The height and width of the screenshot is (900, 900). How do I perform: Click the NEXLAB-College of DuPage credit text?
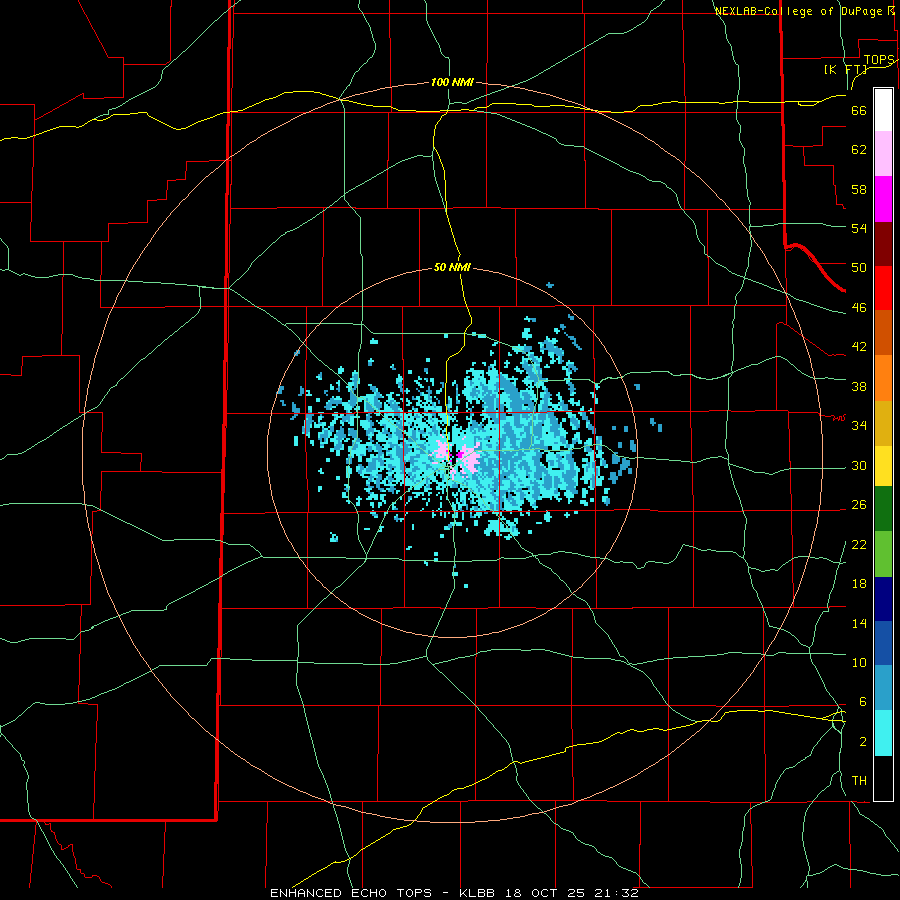[x=801, y=11]
